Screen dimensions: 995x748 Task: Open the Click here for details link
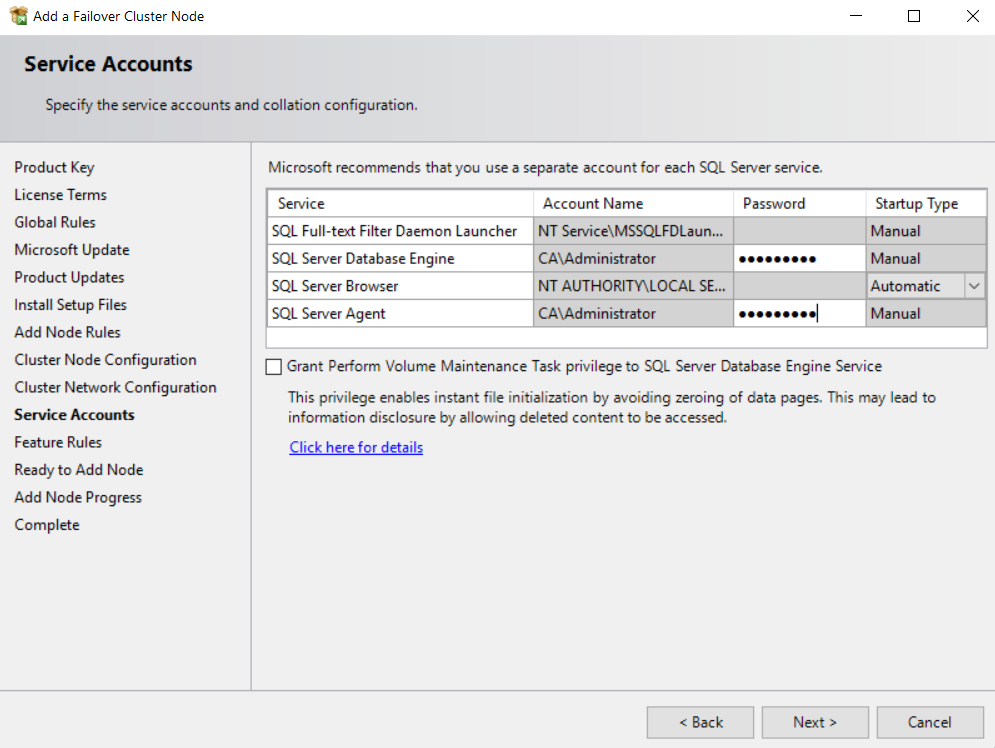click(x=356, y=447)
